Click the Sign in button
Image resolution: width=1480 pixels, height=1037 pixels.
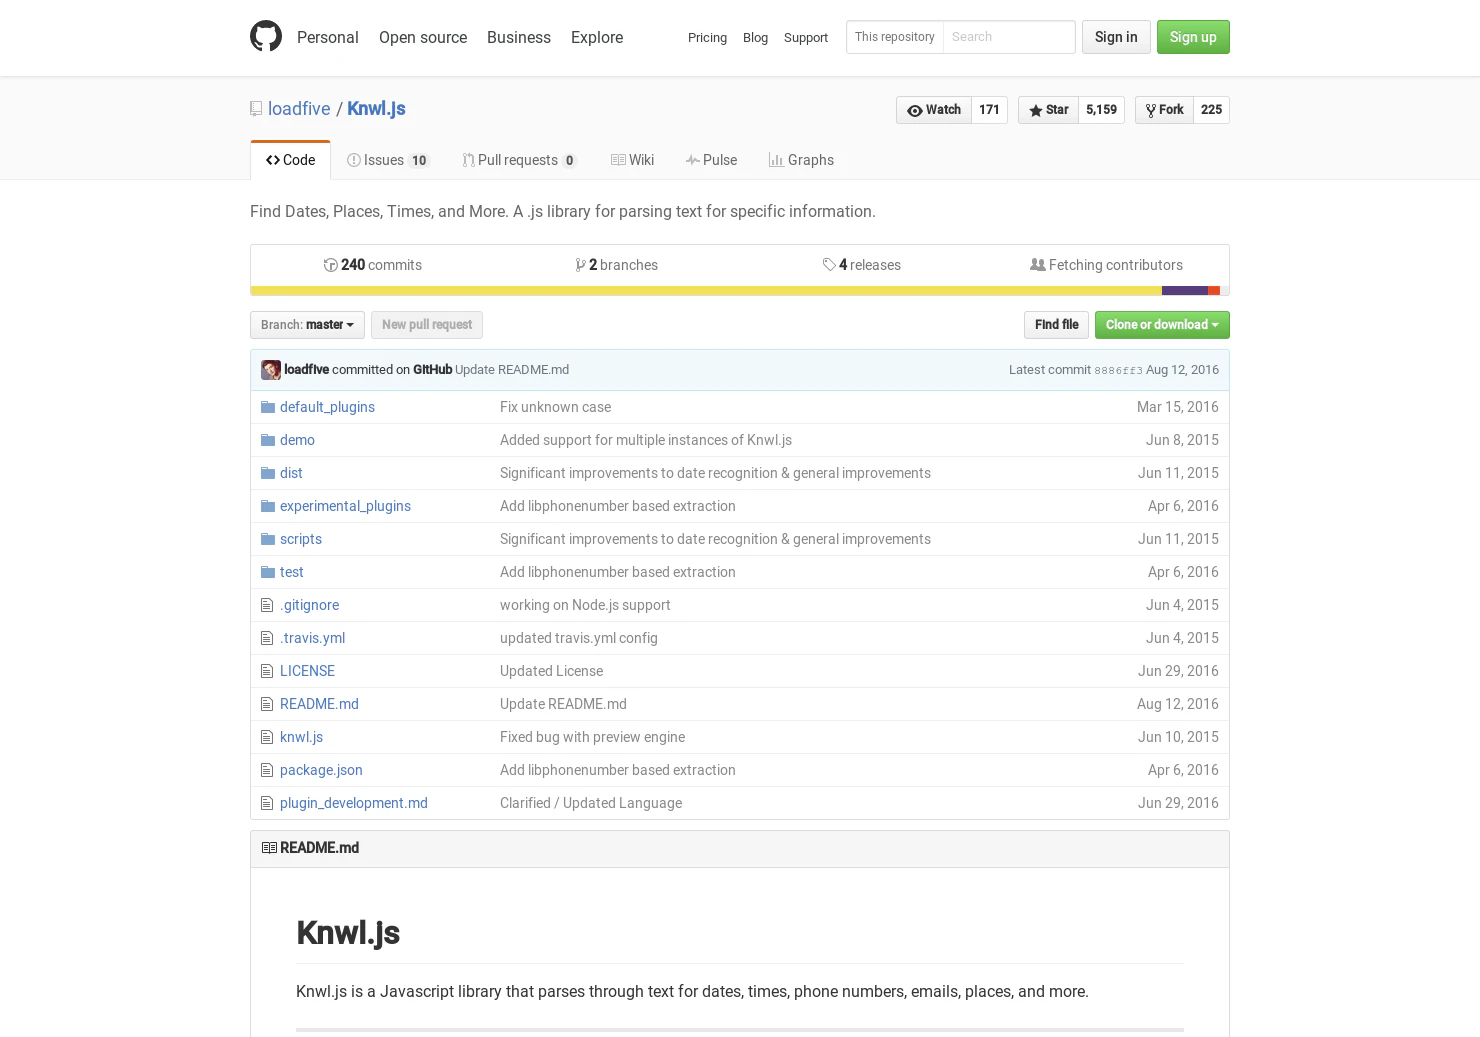[x=1116, y=37]
